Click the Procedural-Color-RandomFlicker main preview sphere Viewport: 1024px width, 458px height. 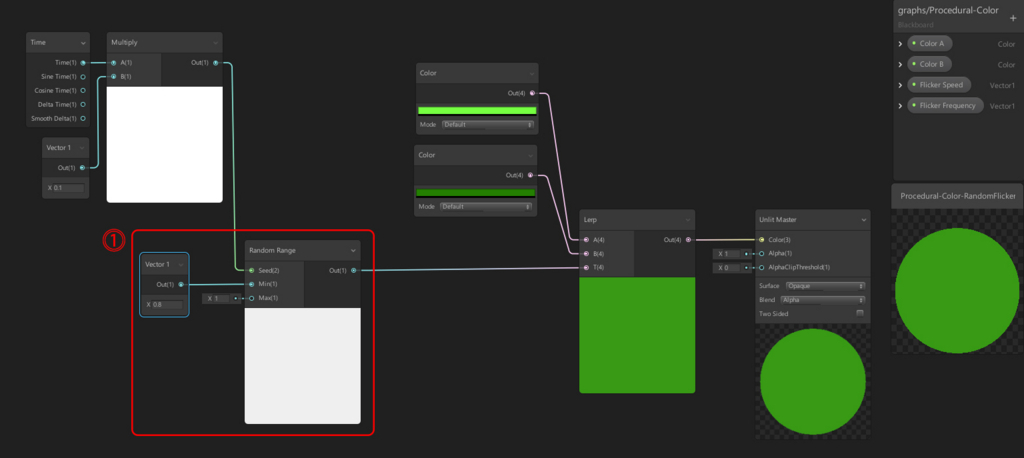coord(957,290)
